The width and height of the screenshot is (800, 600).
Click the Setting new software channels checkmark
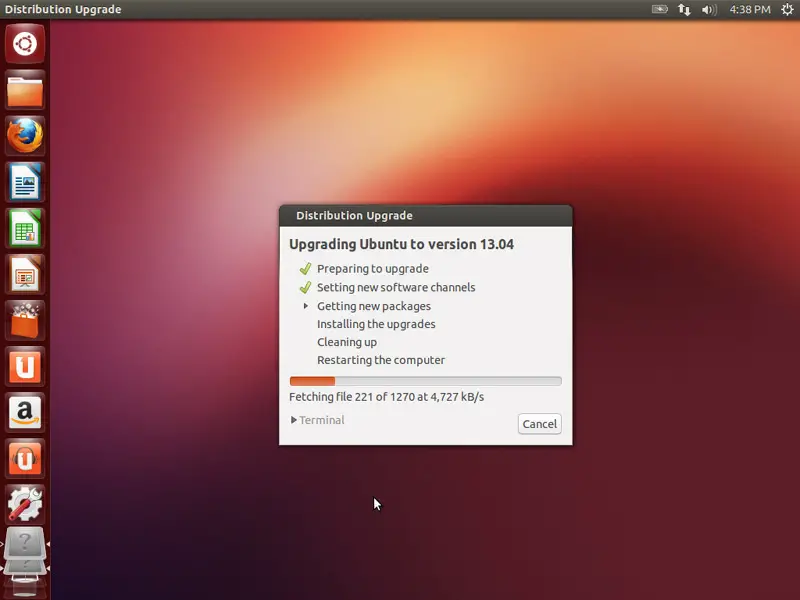(x=305, y=287)
